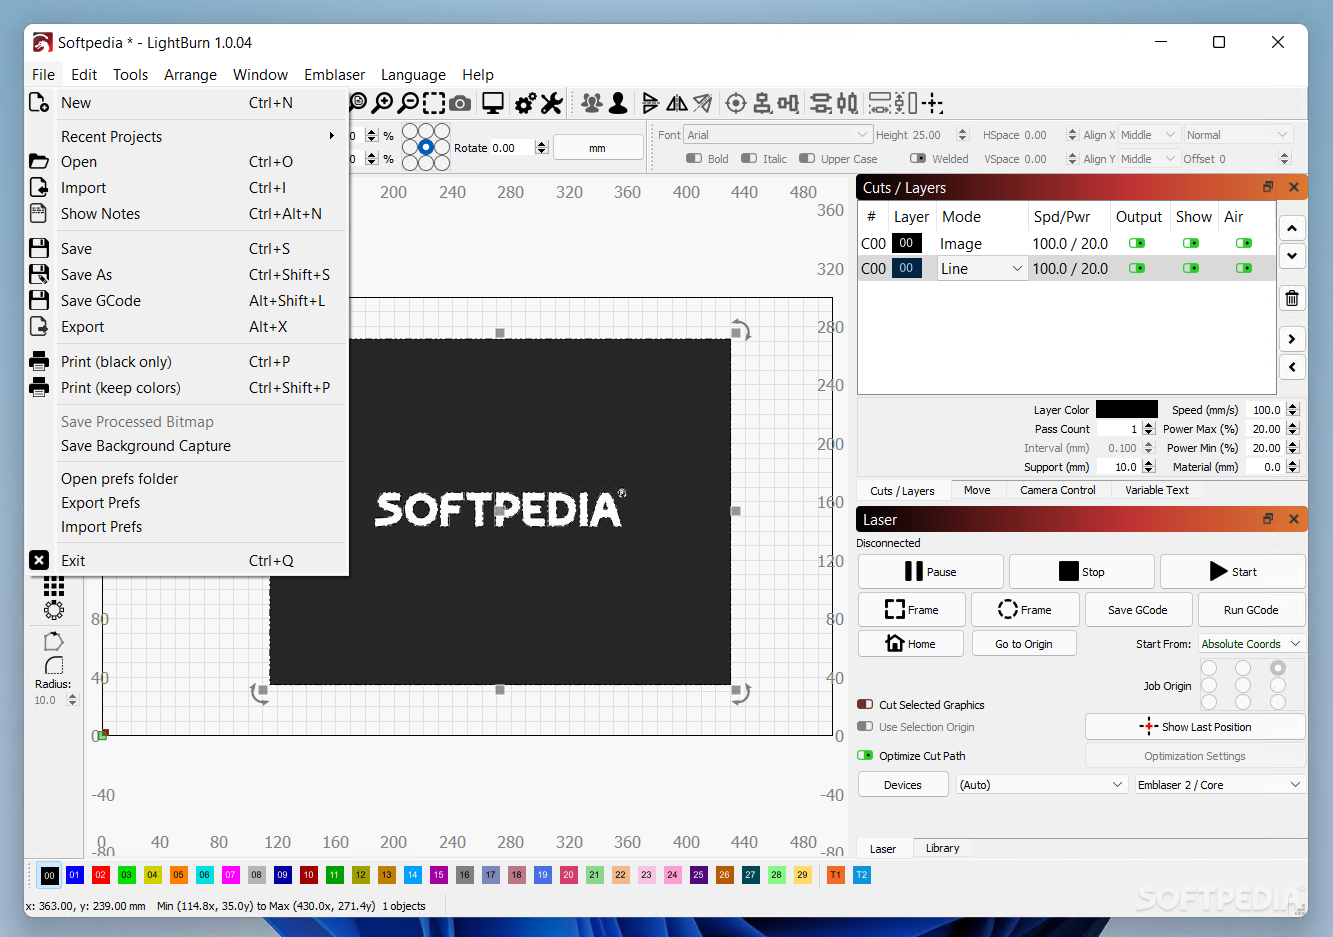
Task: Click the Go to Origin button
Action: point(1023,644)
